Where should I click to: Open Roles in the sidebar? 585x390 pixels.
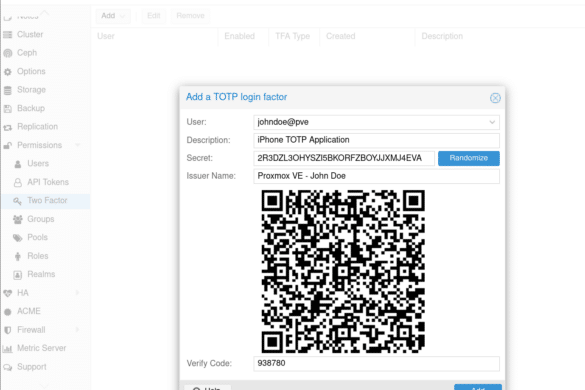click(x=38, y=256)
